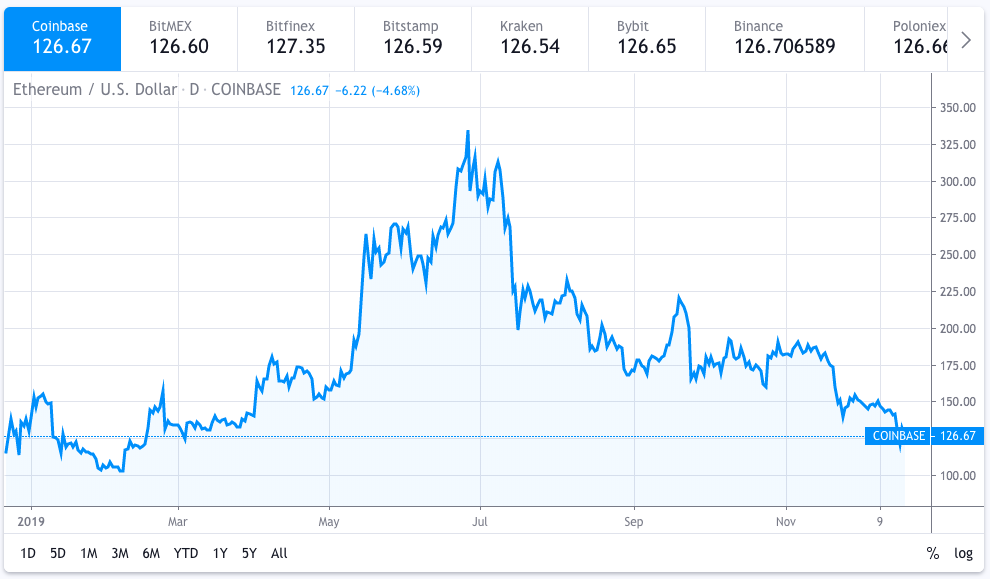Toggle percentage scale mode
Viewport: 990px width, 579px height.
933,553
